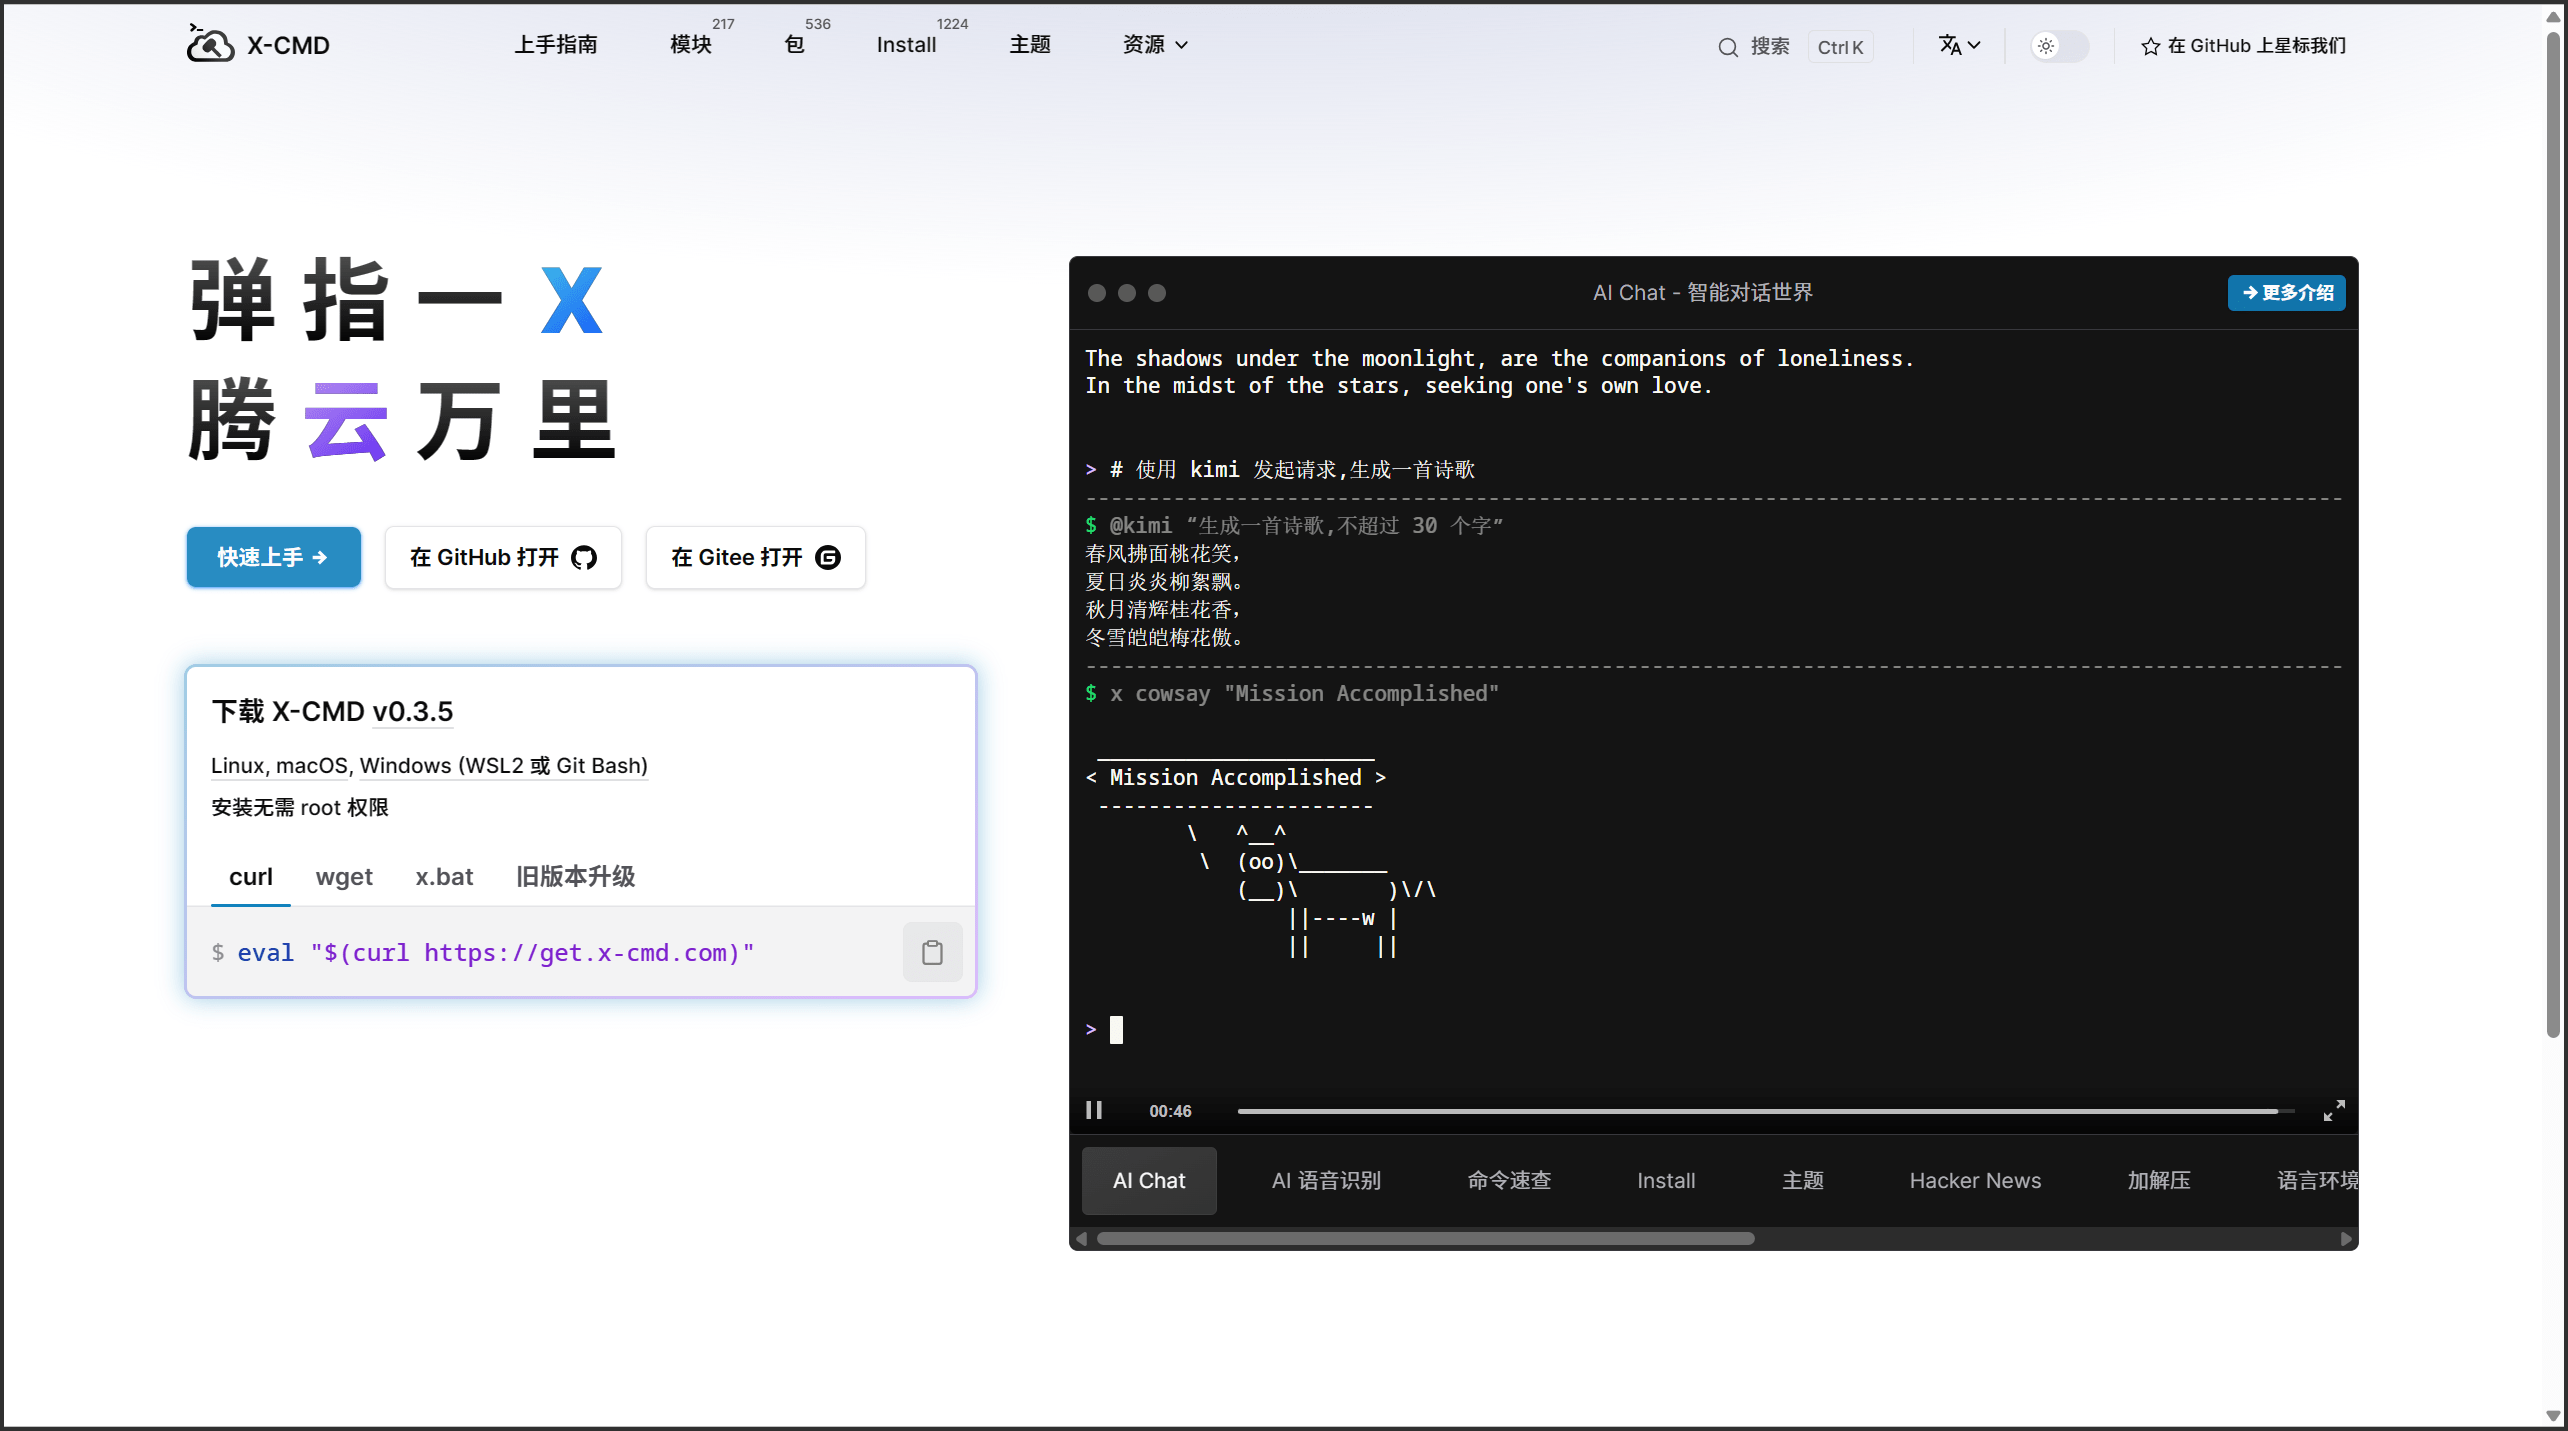Switch to the wget install tab
Screen dimensions: 2568x1431
[344, 877]
